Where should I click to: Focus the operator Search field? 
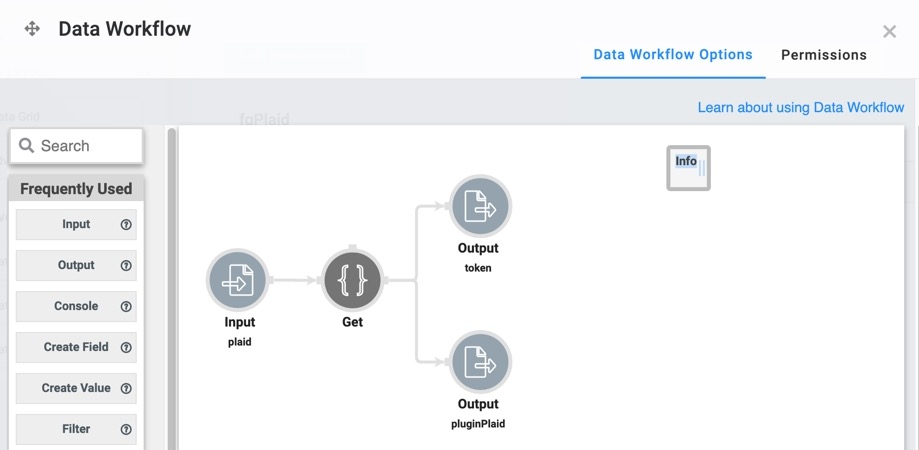[x=76, y=146]
